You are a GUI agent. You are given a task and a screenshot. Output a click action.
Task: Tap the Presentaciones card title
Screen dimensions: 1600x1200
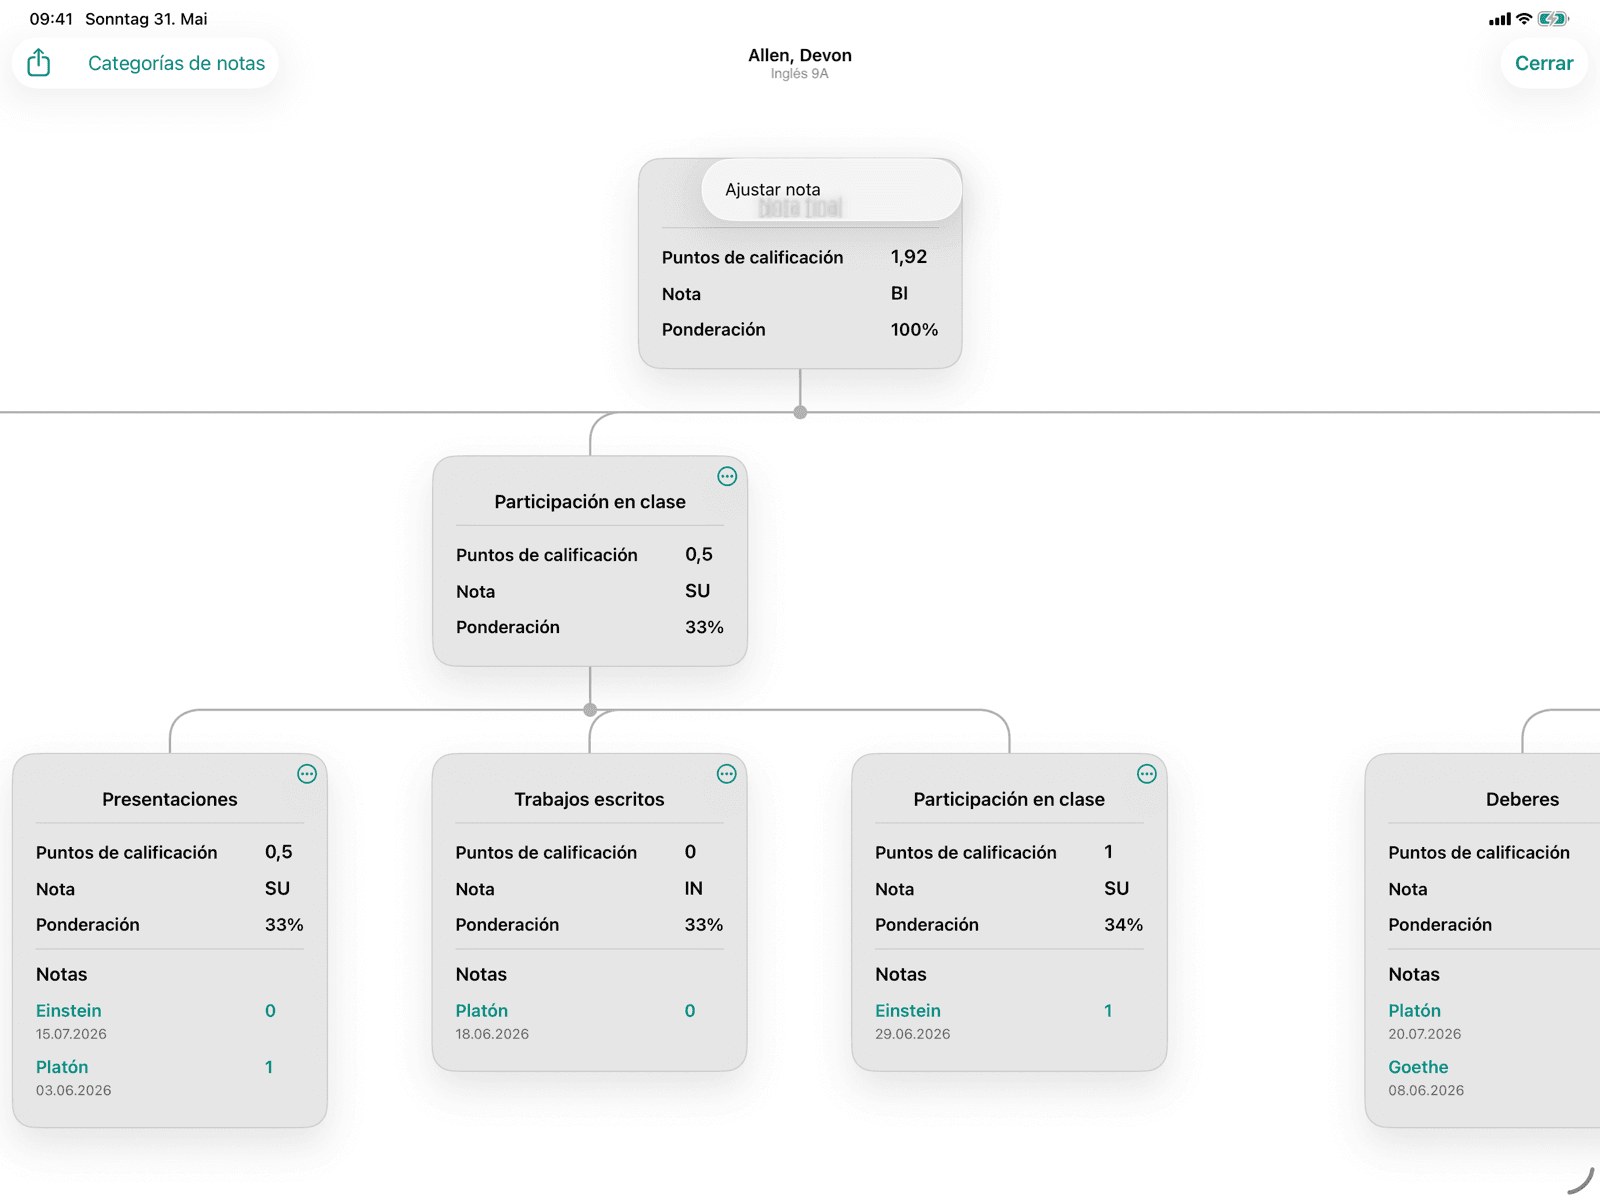tap(170, 799)
